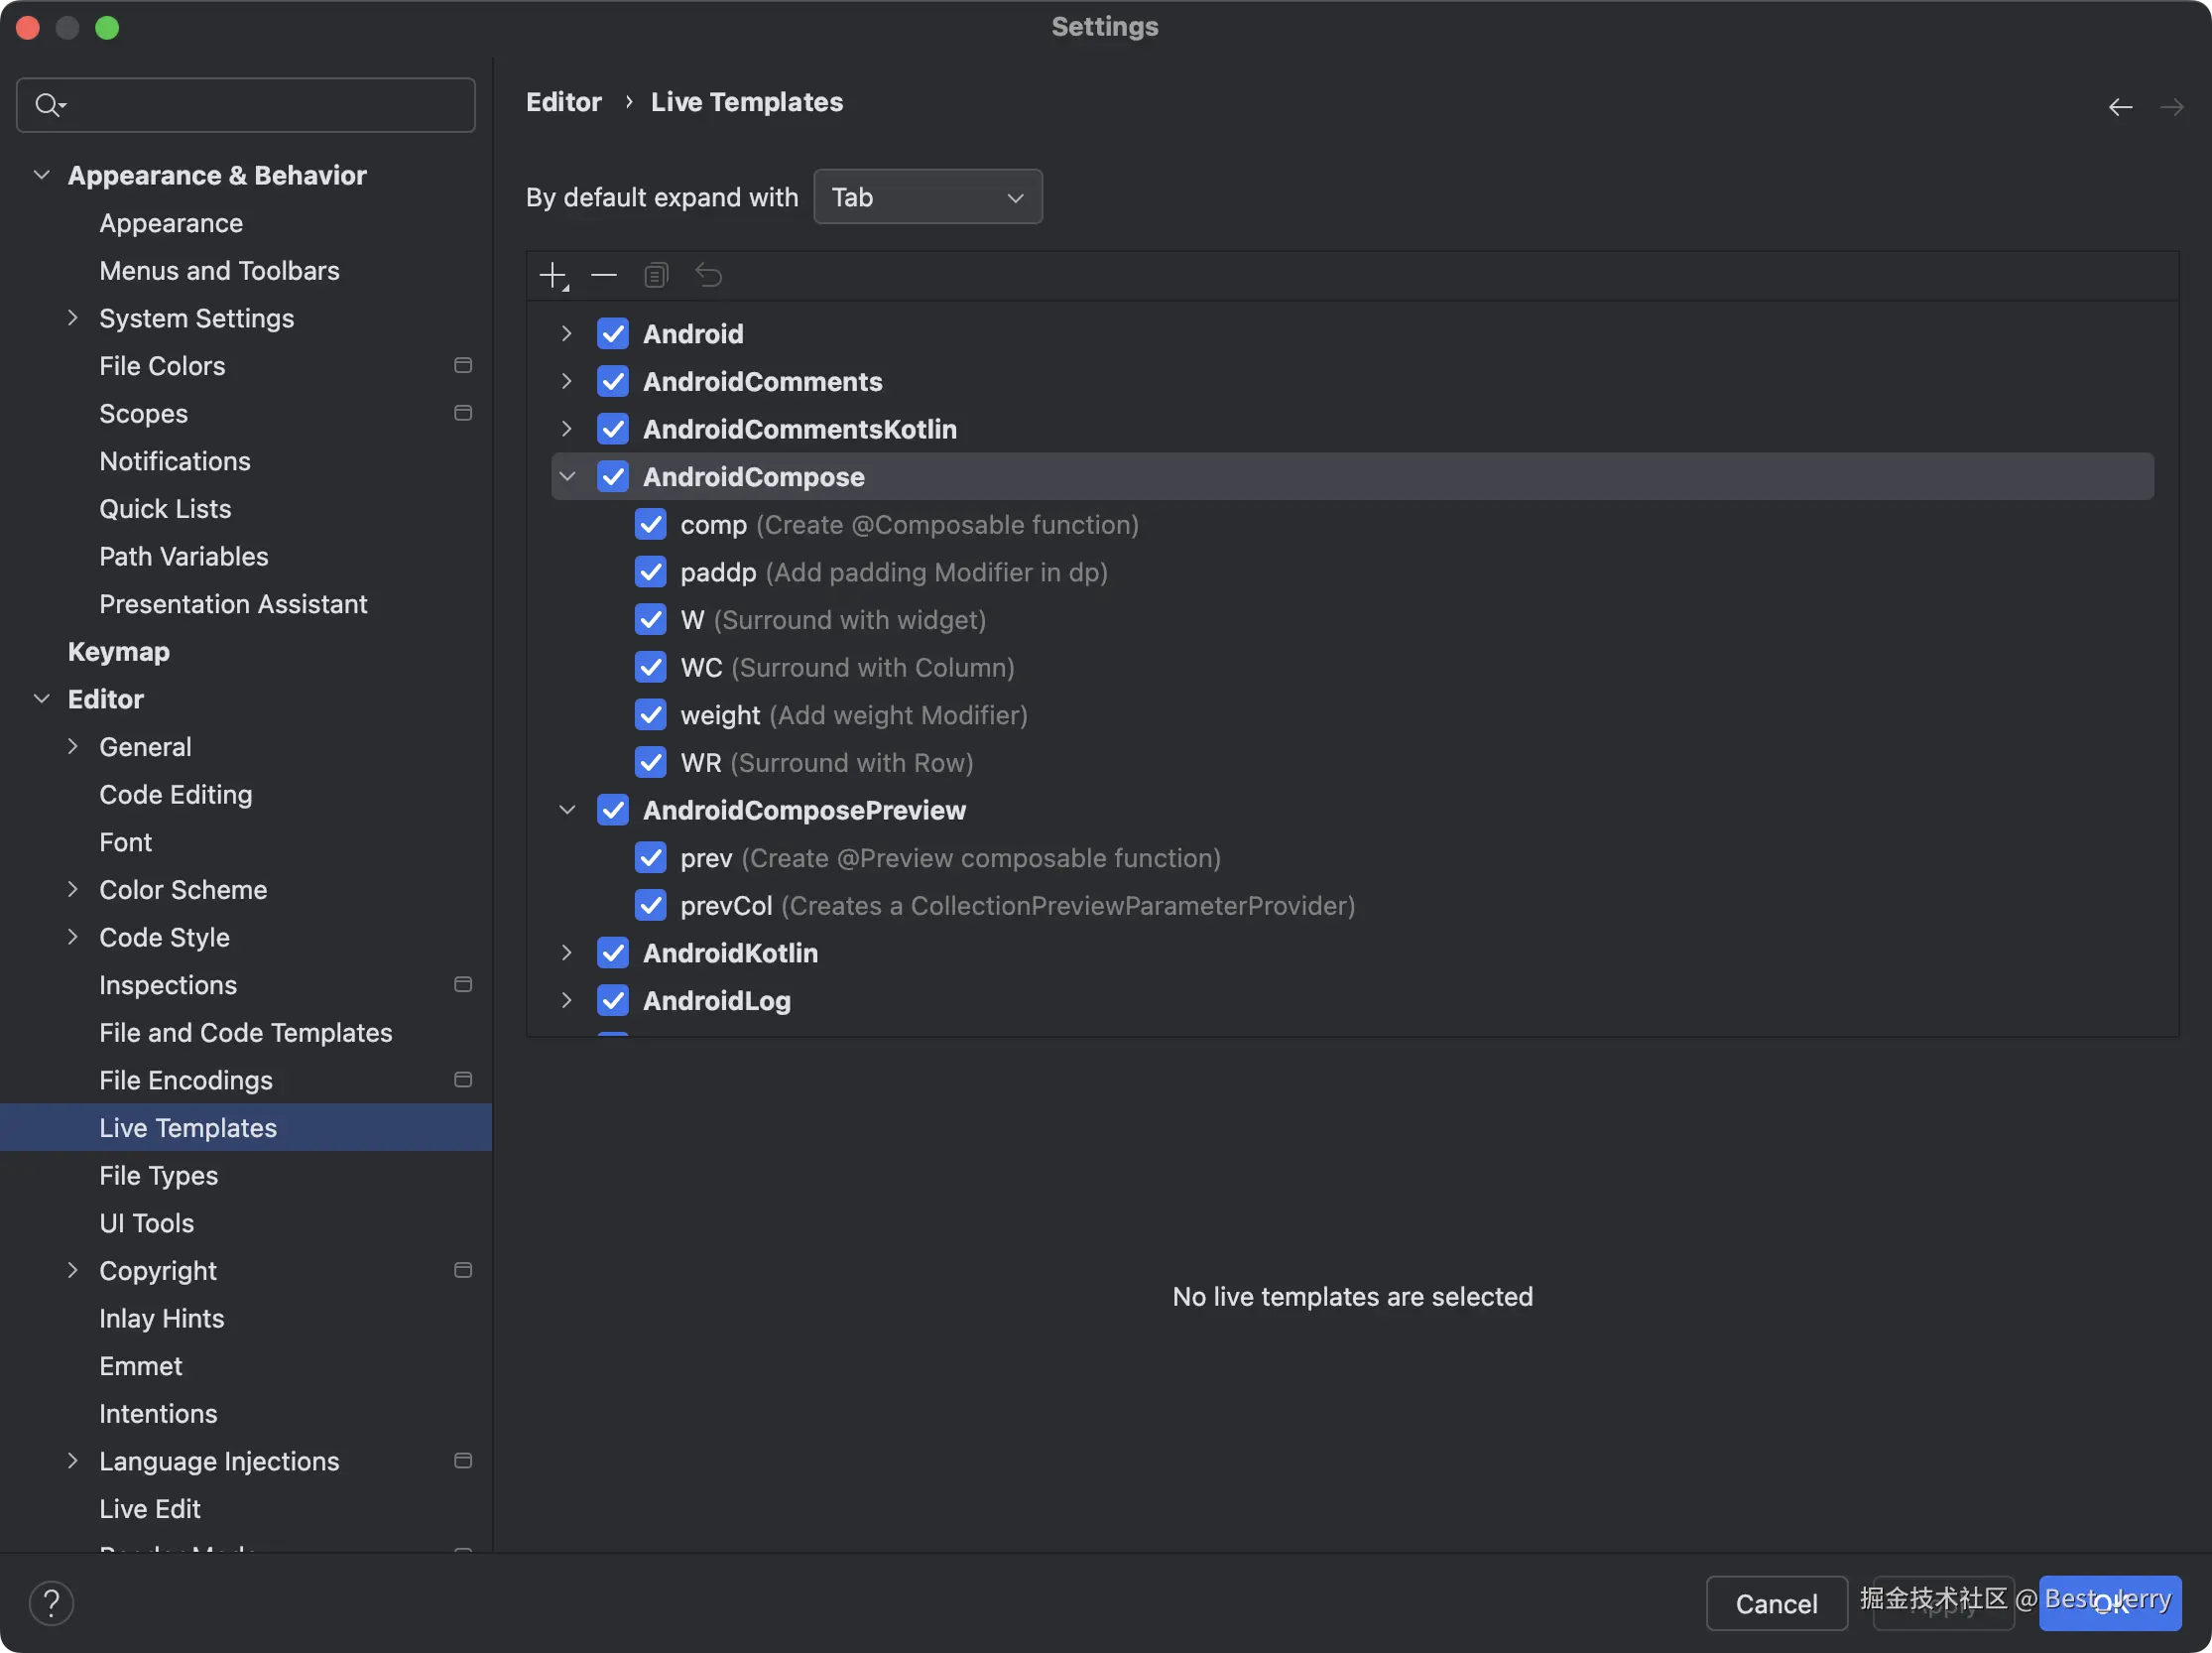Click the restore deleted defaults icon
Image resolution: width=2212 pixels, height=1653 pixels.
click(708, 275)
